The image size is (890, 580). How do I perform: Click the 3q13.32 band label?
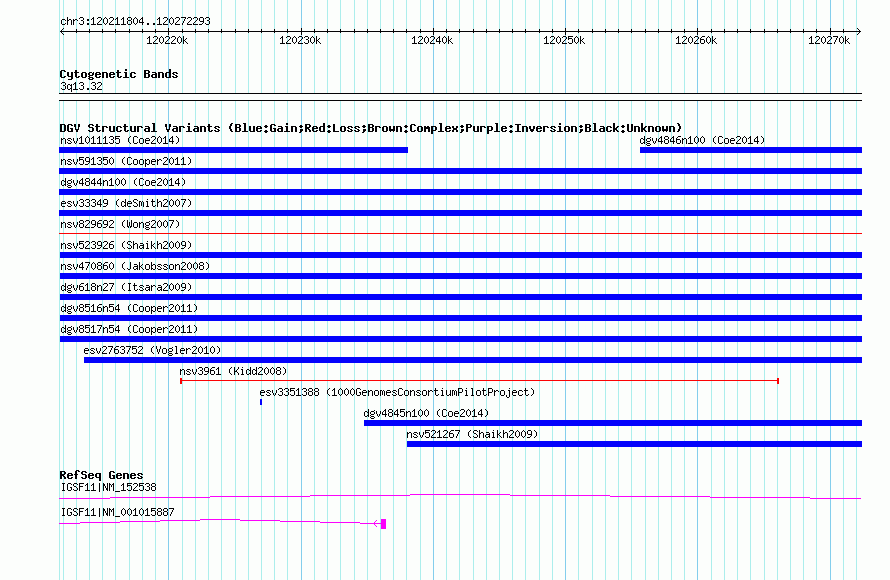[81, 87]
